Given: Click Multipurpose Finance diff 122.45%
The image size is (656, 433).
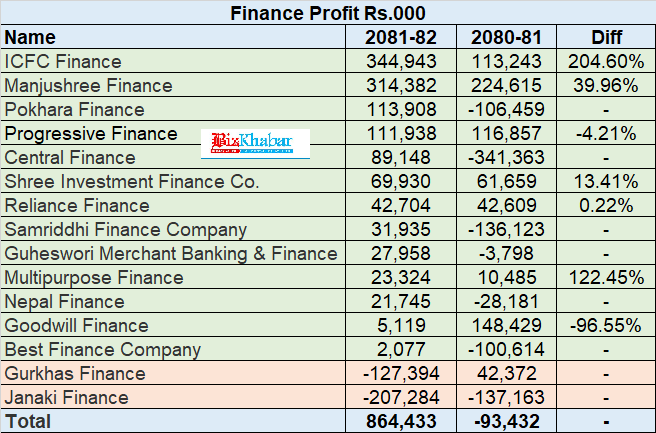Looking at the screenshot, I should pos(606,277).
